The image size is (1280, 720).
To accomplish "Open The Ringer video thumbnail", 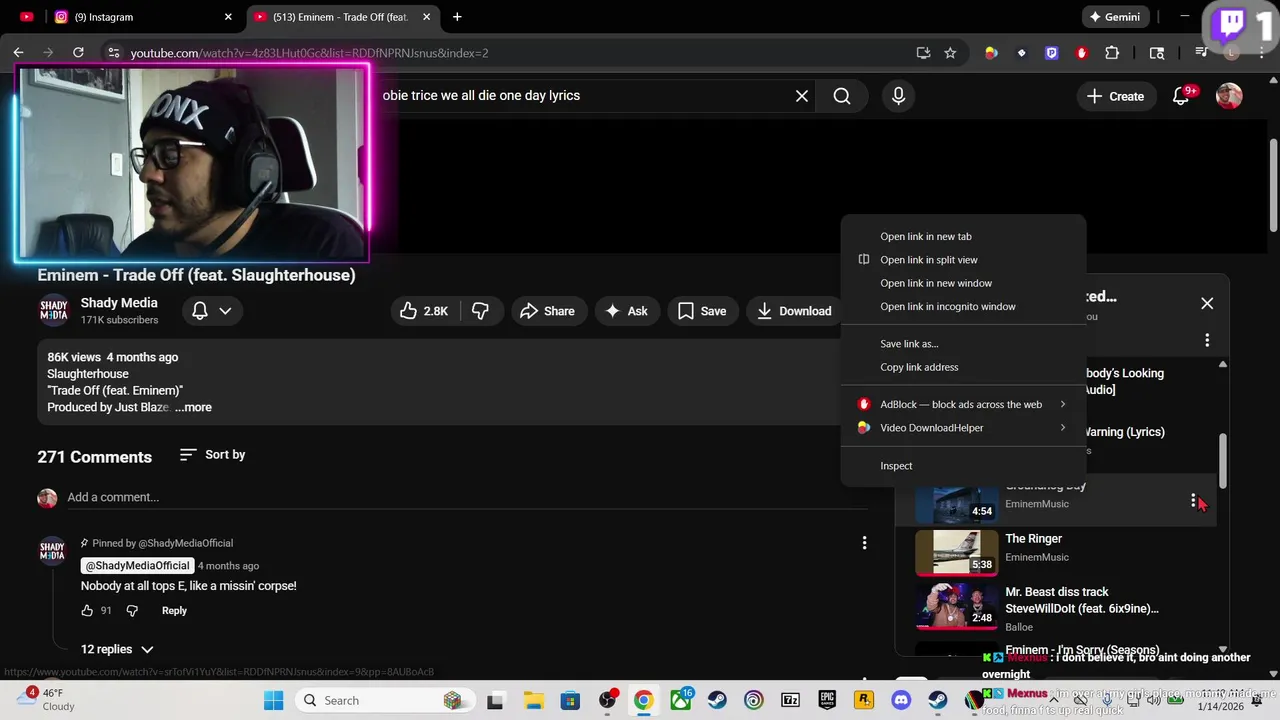I will (x=957, y=552).
